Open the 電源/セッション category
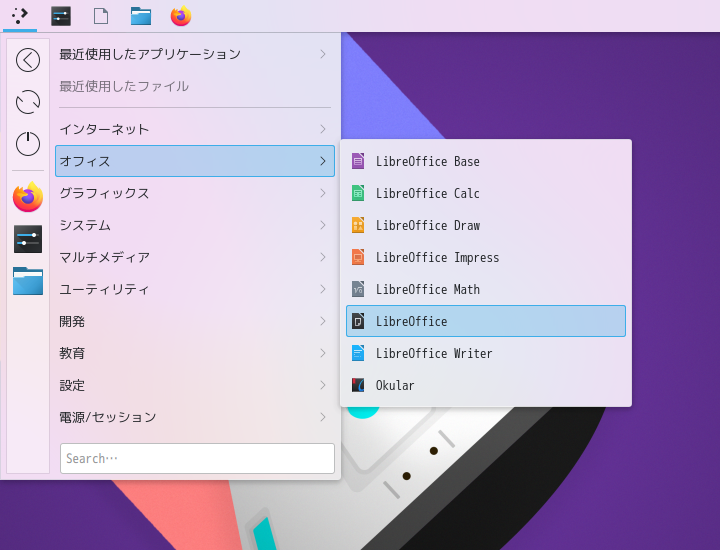The height and width of the screenshot is (550, 720). tap(195, 417)
